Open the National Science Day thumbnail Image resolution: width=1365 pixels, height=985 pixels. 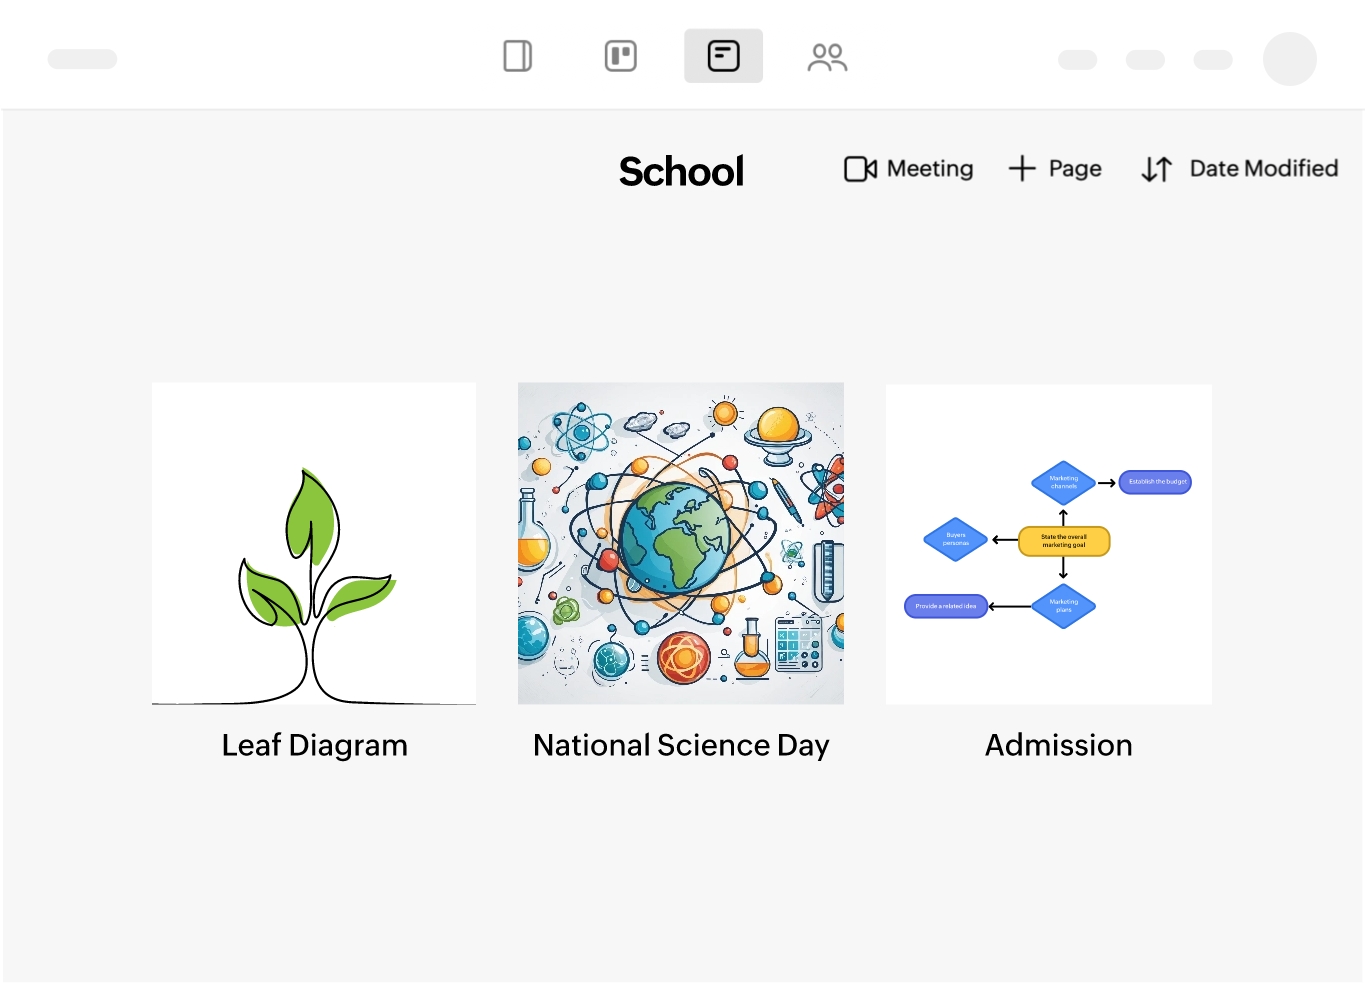(x=680, y=543)
